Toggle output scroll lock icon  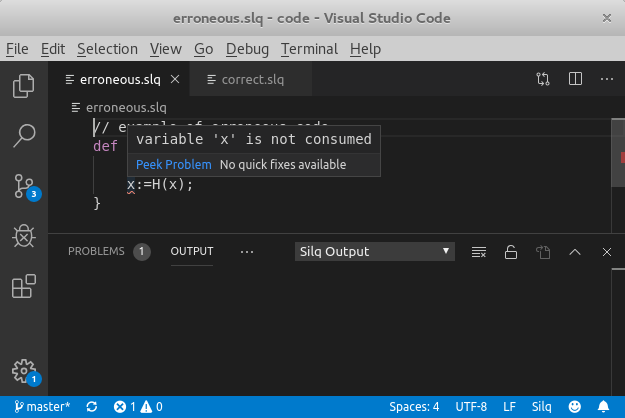click(x=511, y=252)
